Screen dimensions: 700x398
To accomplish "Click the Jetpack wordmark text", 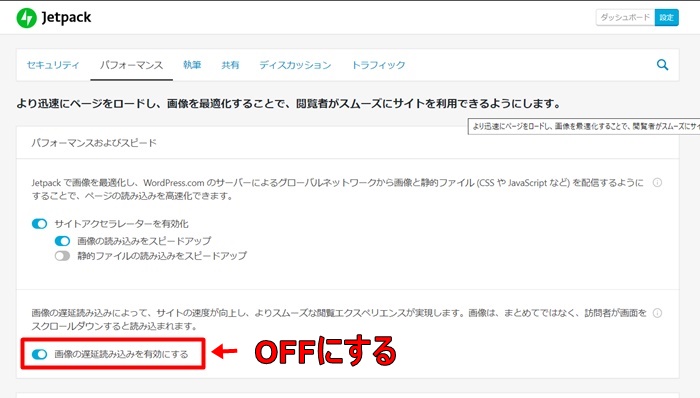I will click(x=66, y=18).
